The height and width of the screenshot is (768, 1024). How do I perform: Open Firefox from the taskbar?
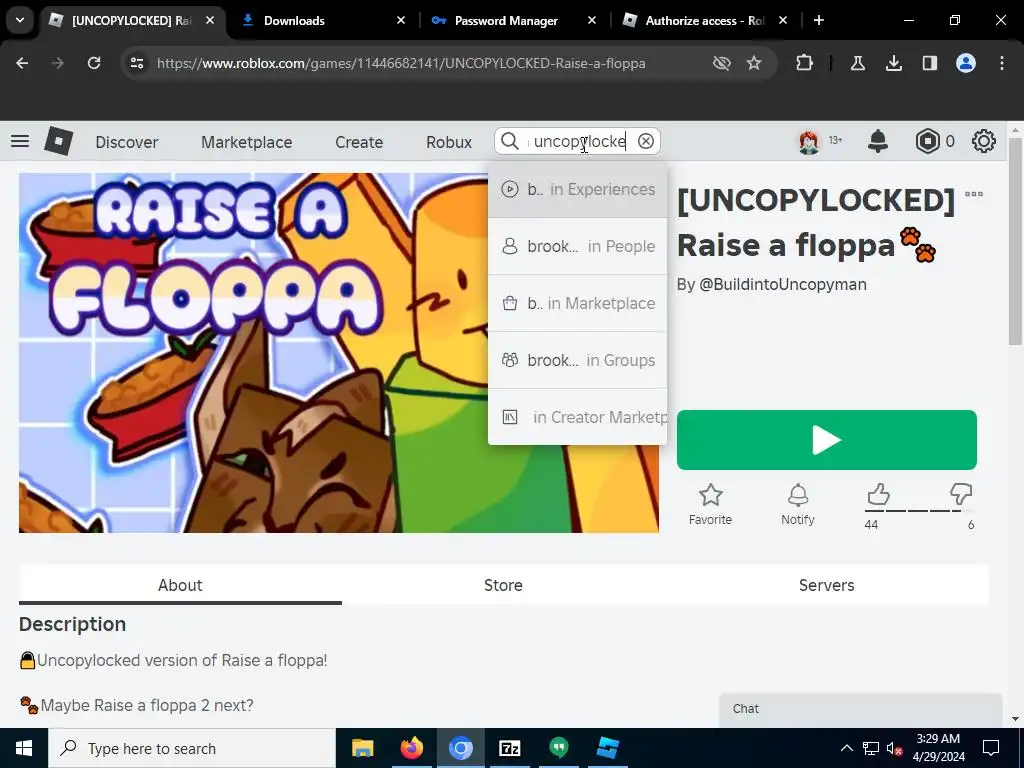pyautogui.click(x=411, y=748)
